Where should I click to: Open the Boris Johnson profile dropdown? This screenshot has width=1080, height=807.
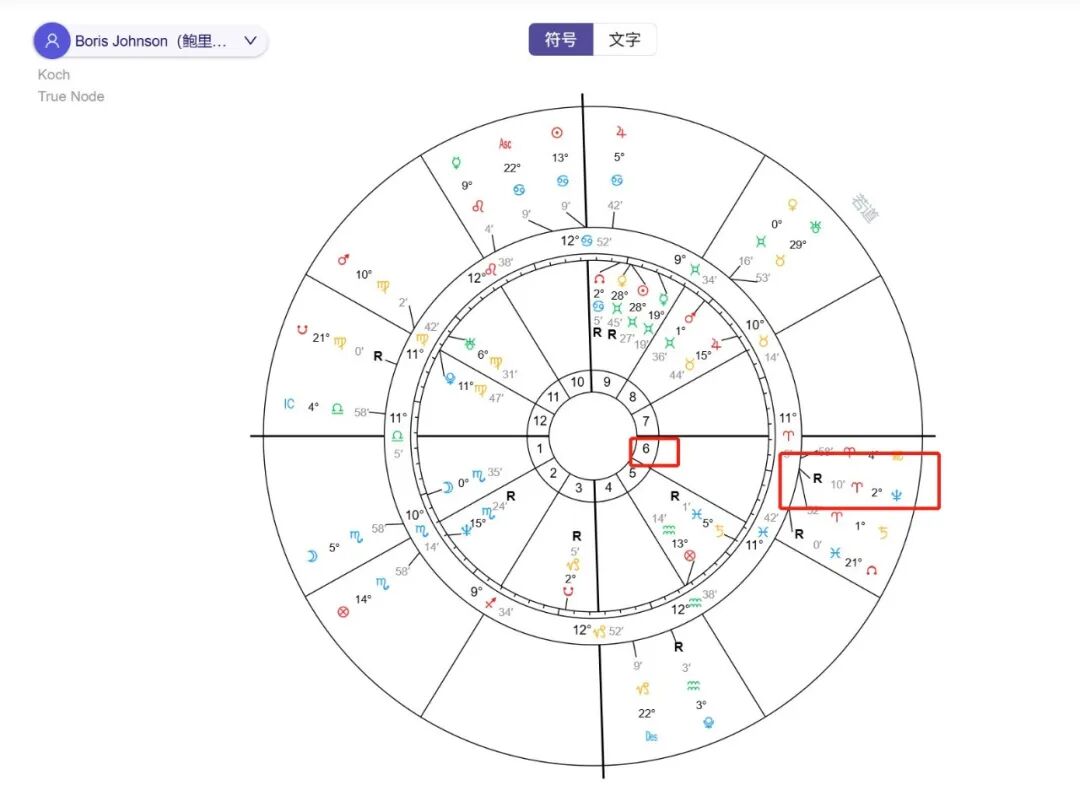pyautogui.click(x=250, y=40)
